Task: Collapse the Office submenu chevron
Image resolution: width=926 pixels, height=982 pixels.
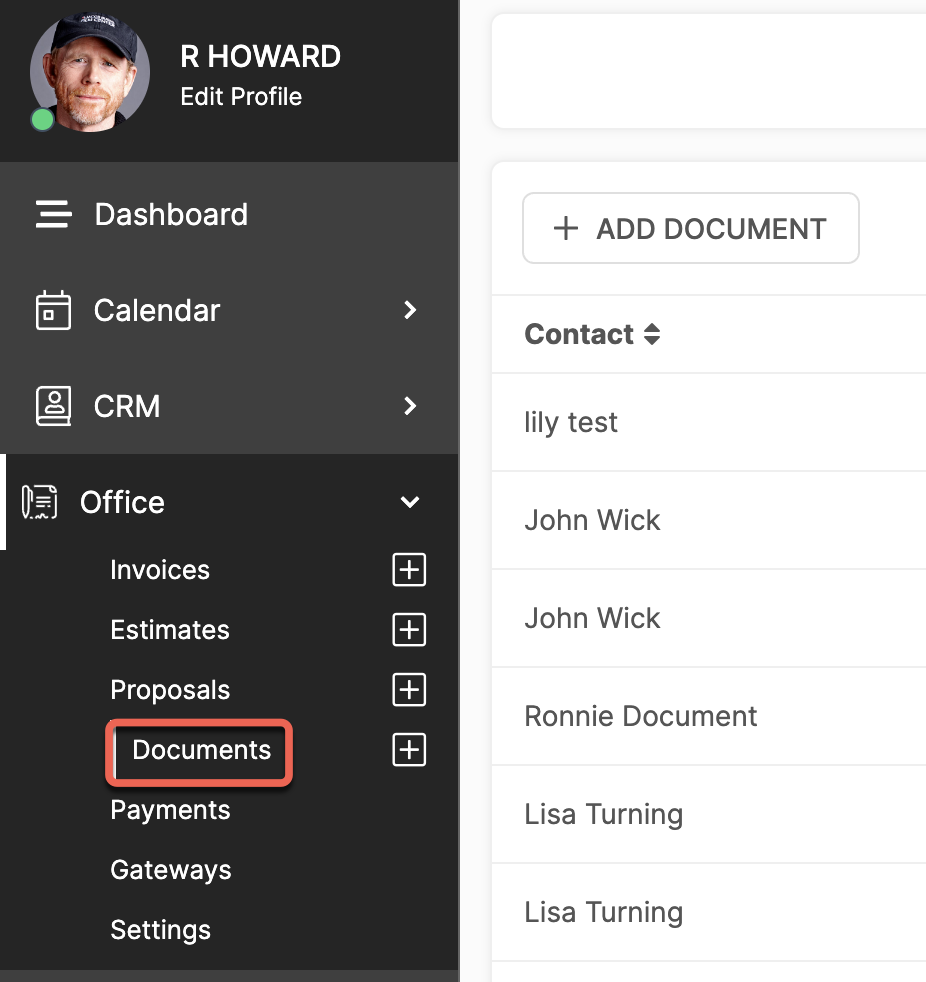Action: click(410, 502)
